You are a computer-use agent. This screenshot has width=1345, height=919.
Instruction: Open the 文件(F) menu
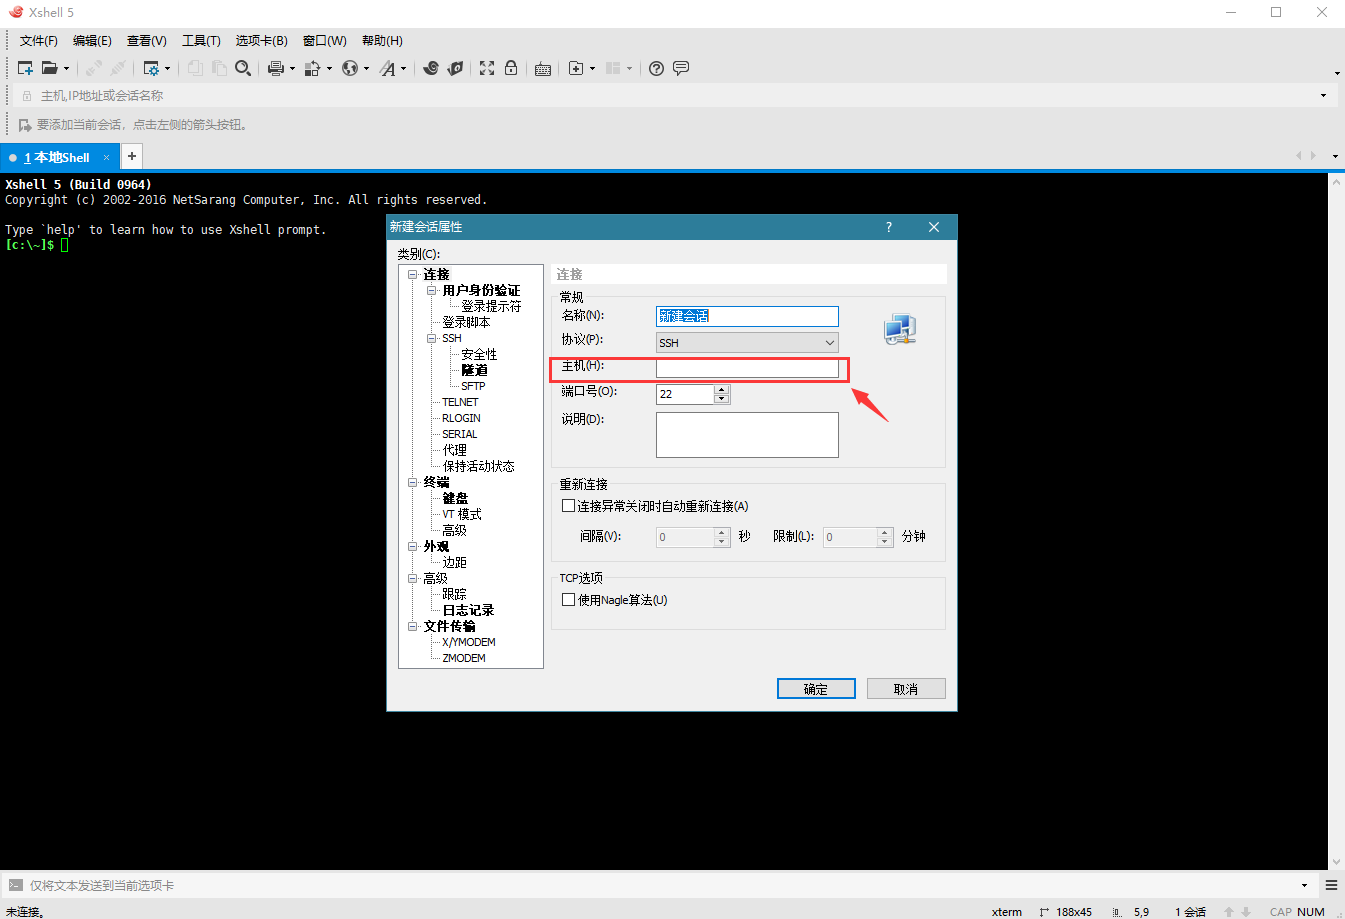click(x=39, y=41)
